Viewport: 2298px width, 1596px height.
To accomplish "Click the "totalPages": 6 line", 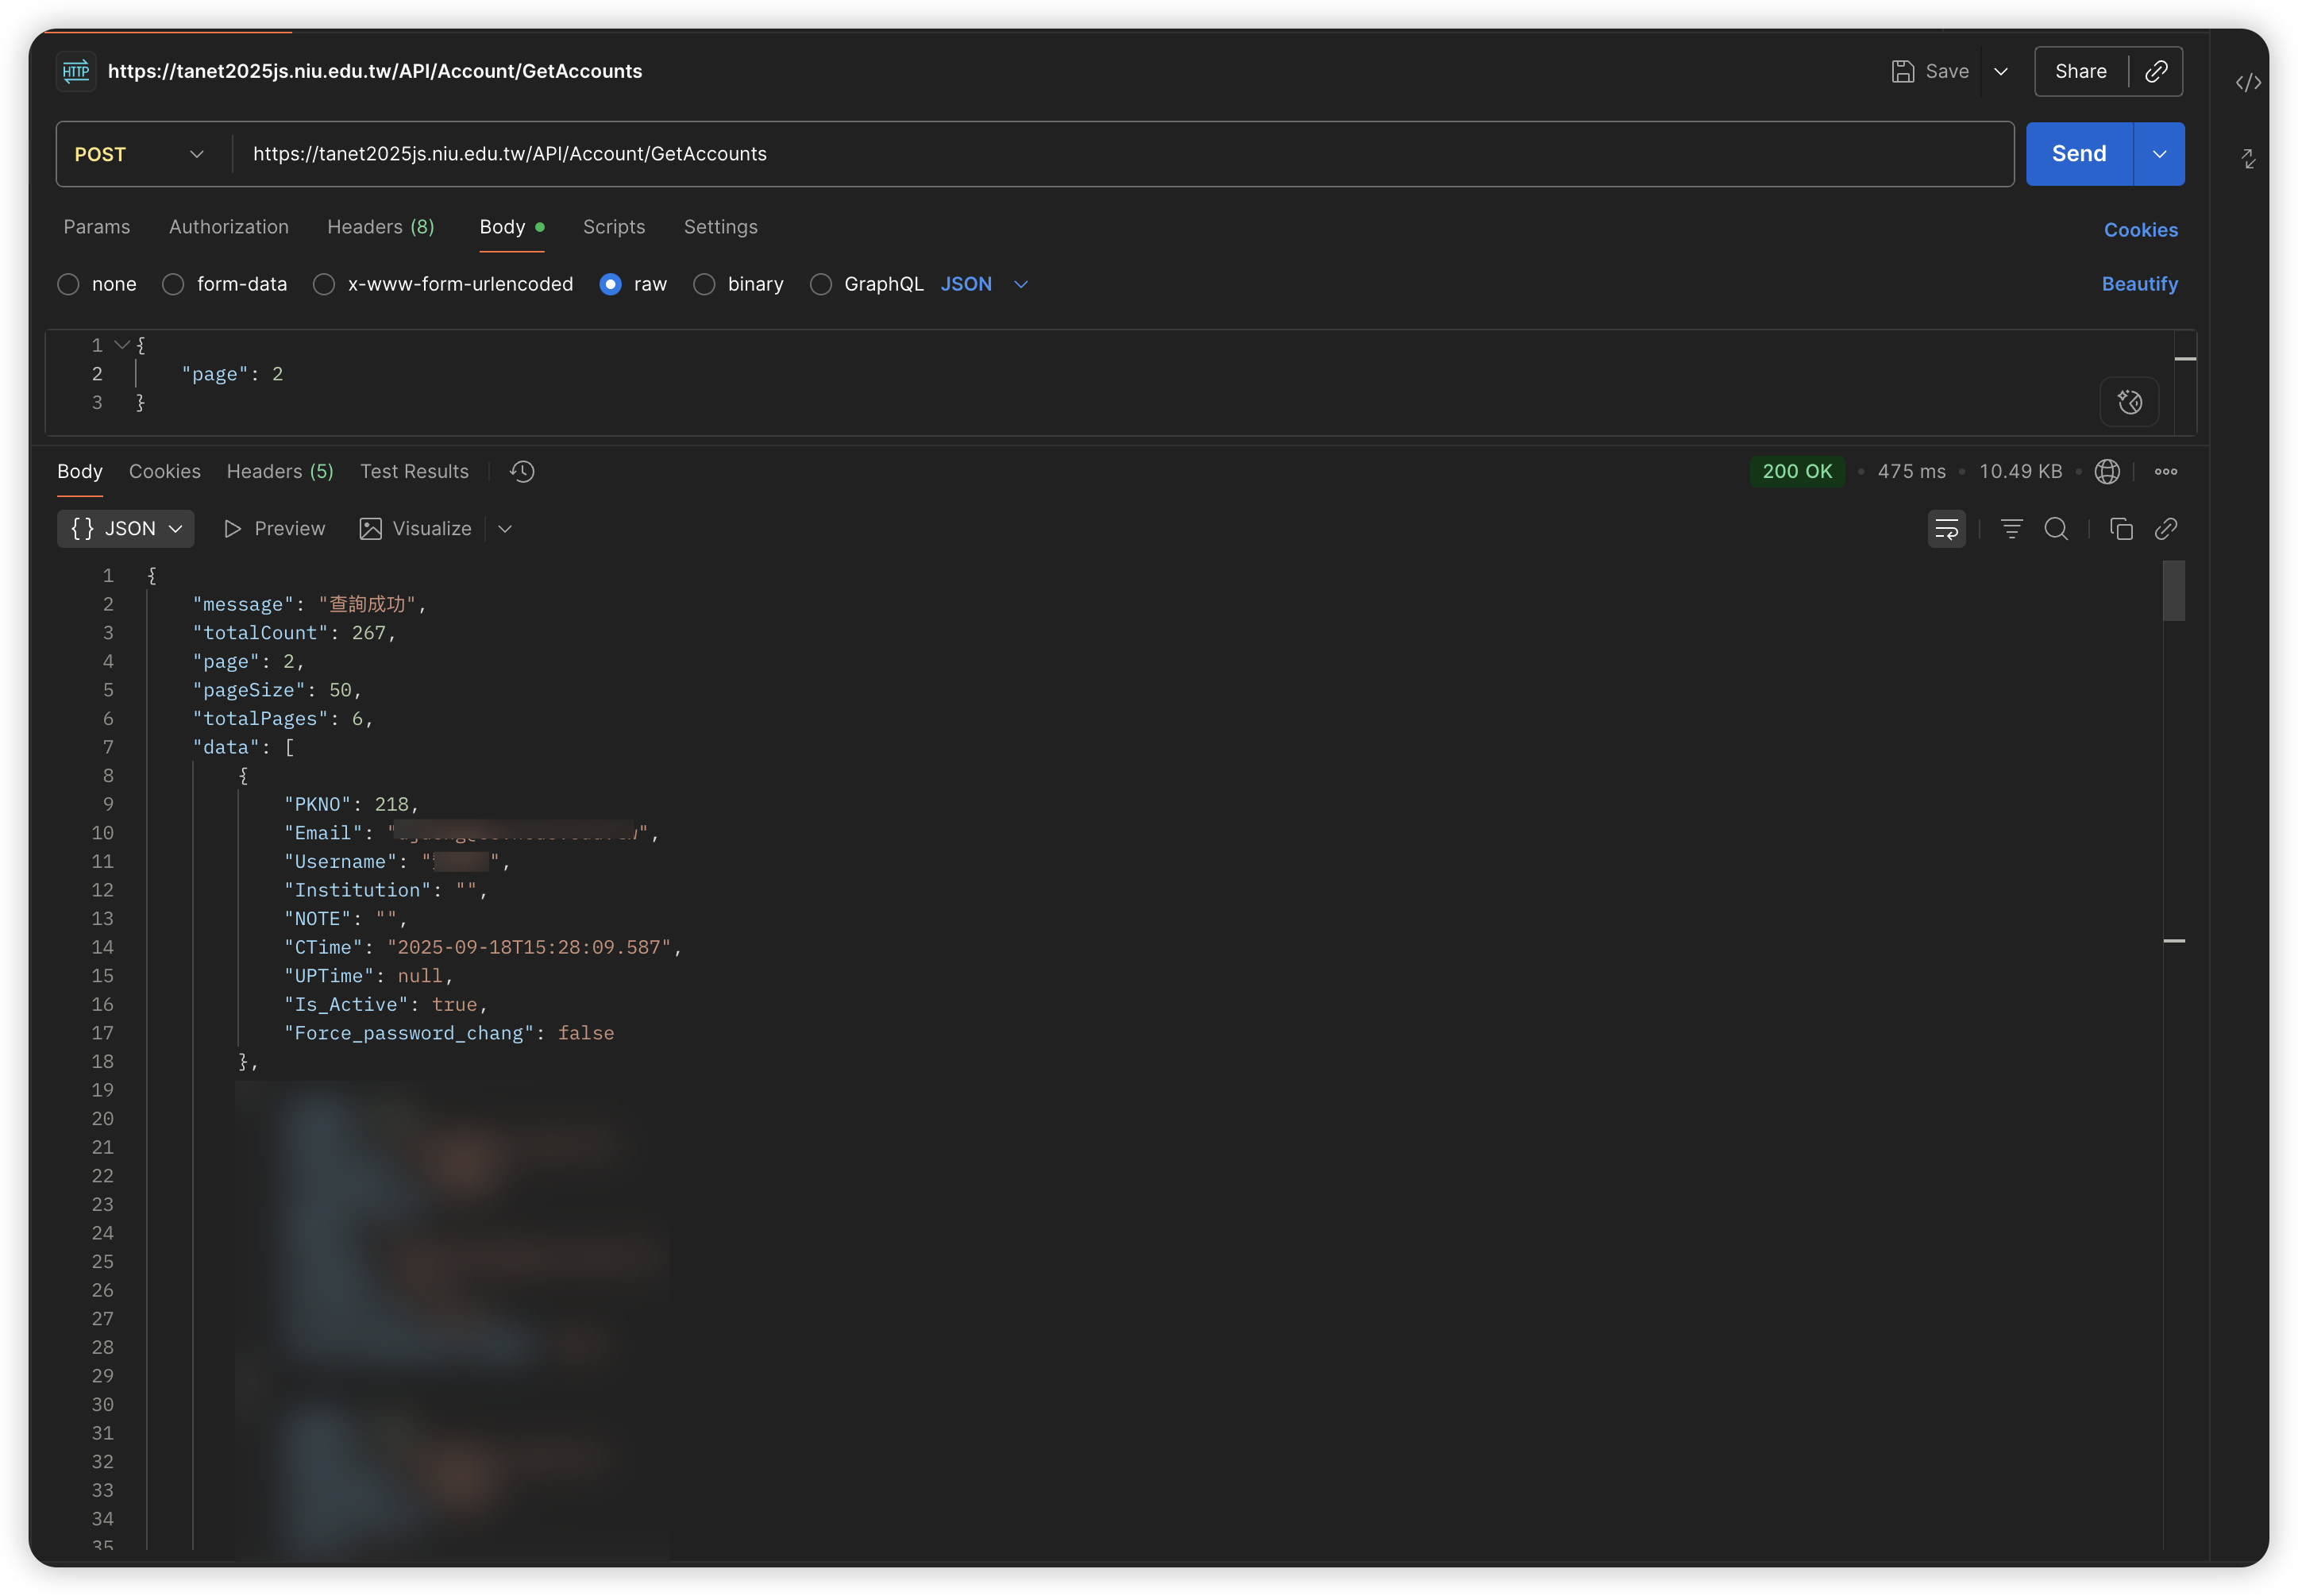I will 283,719.
